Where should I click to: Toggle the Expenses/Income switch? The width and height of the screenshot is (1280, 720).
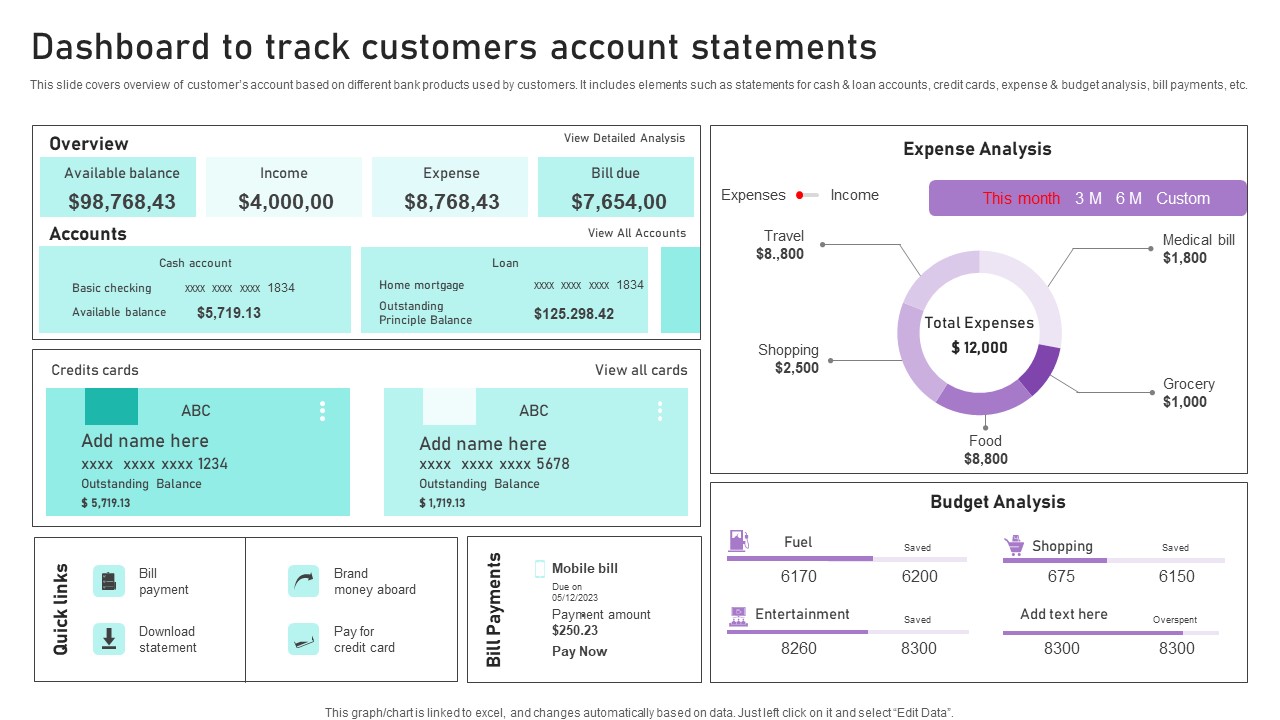[808, 195]
